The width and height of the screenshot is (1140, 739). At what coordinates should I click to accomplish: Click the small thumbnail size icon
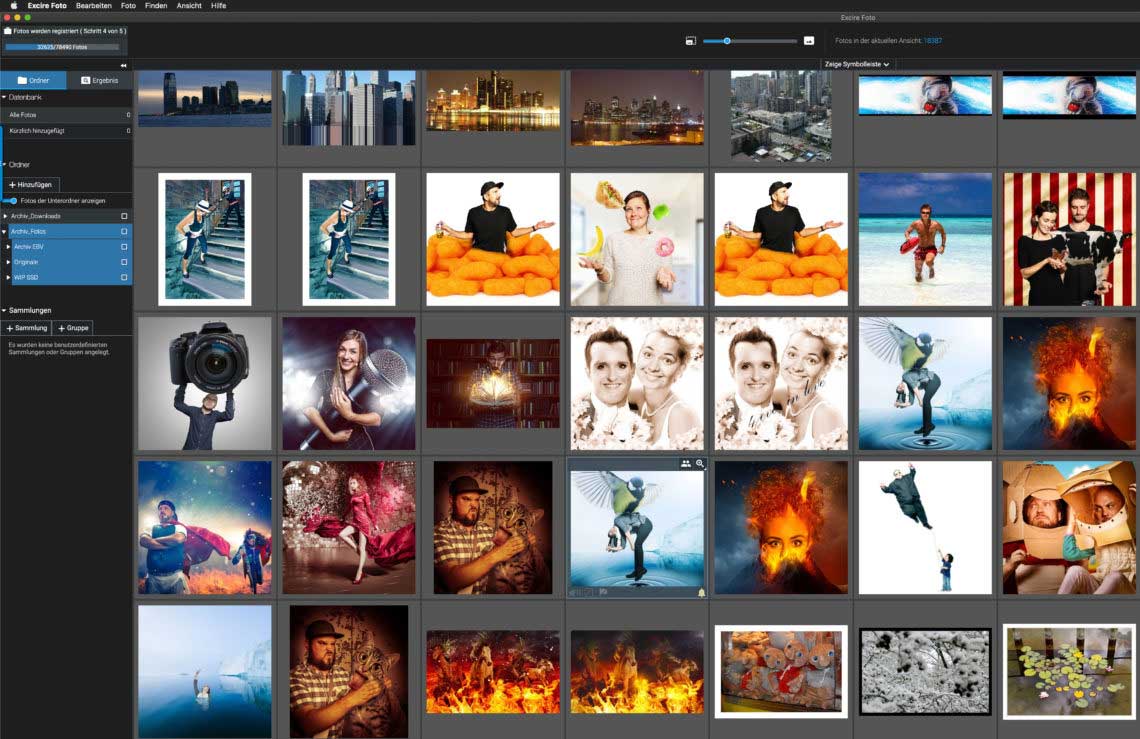point(690,41)
